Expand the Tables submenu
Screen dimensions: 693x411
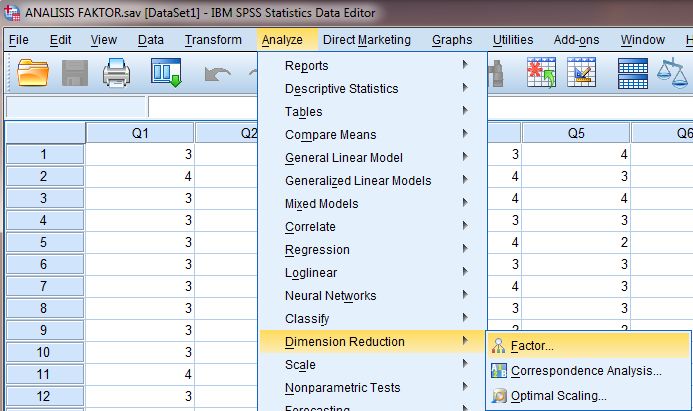tap(372, 111)
